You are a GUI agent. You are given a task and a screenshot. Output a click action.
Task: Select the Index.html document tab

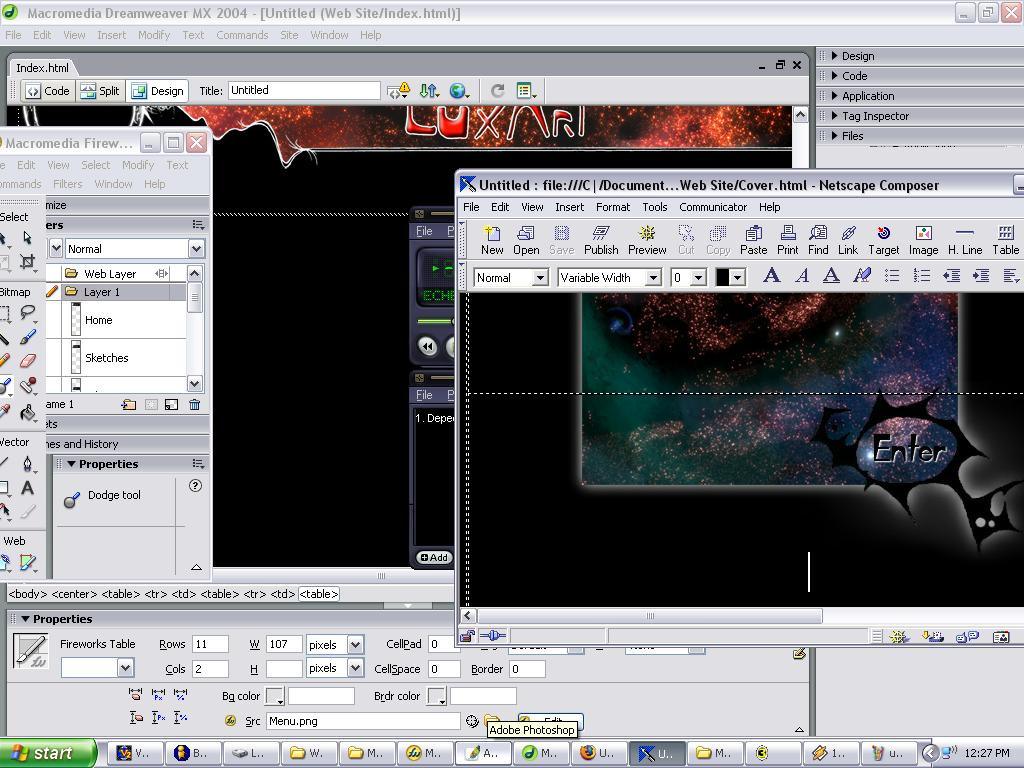coord(42,68)
